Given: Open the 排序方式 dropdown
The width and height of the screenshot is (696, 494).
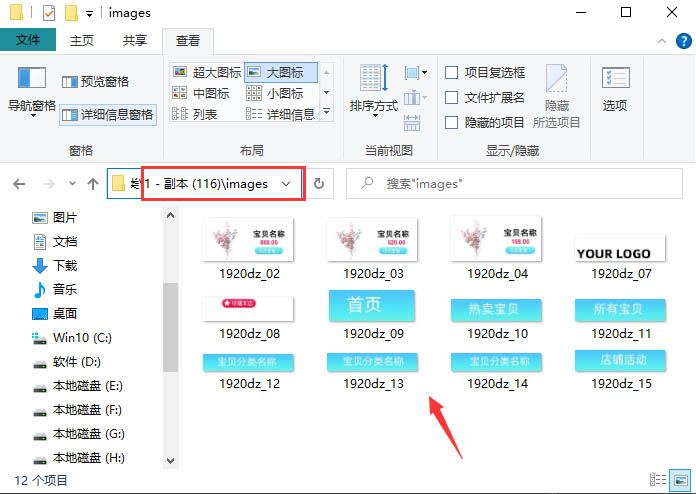Looking at the screenshot, I should tap(374, 92).
